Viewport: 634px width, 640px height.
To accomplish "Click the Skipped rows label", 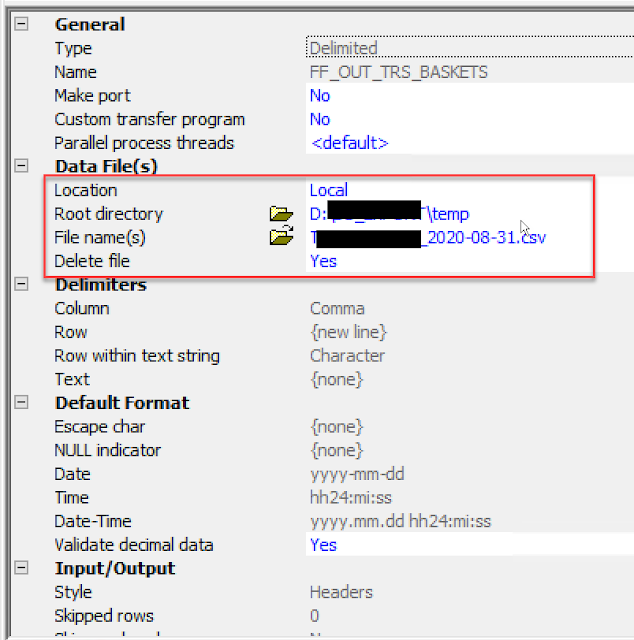I will tap(104, 616).
